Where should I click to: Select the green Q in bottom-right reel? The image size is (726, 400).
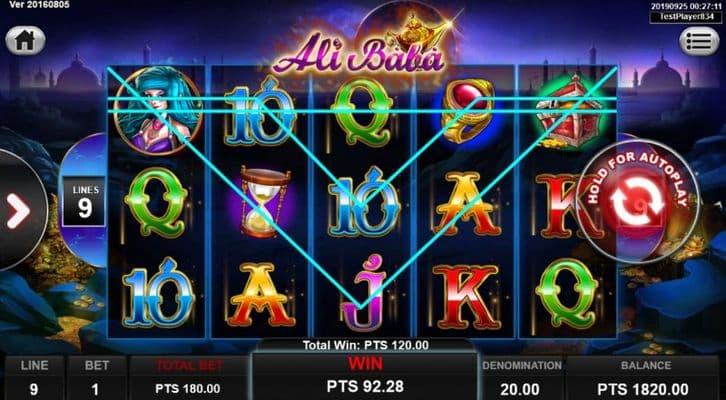point(566,293)
